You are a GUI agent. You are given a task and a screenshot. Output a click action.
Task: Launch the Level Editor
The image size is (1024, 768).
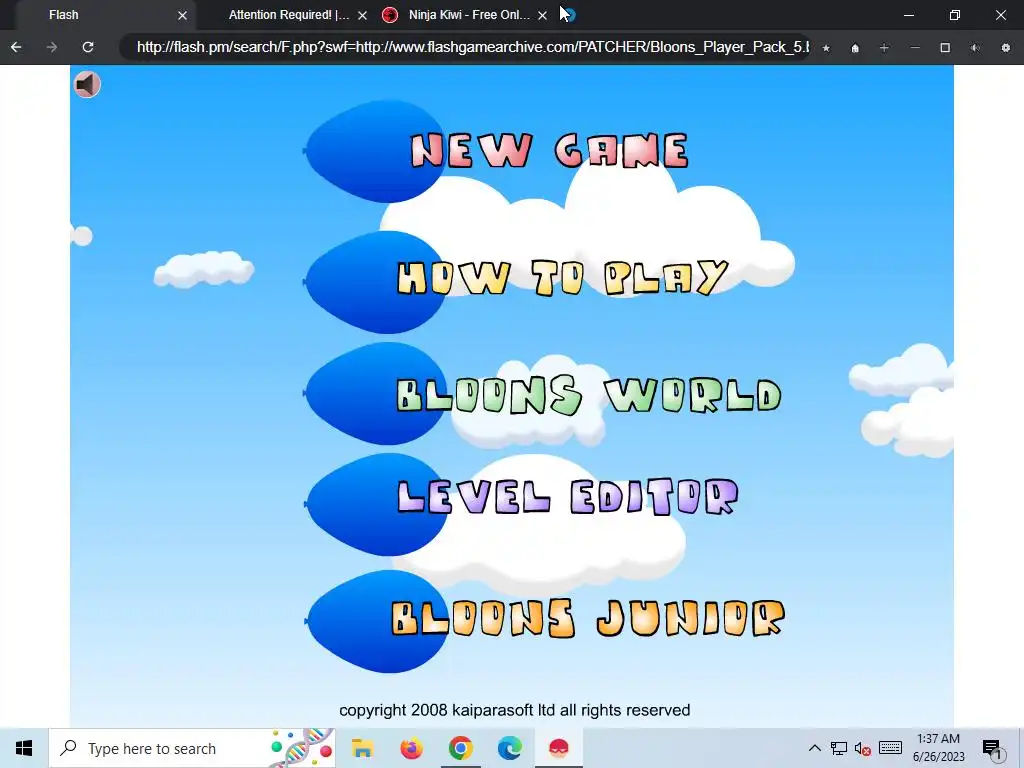tap(568, 496)
